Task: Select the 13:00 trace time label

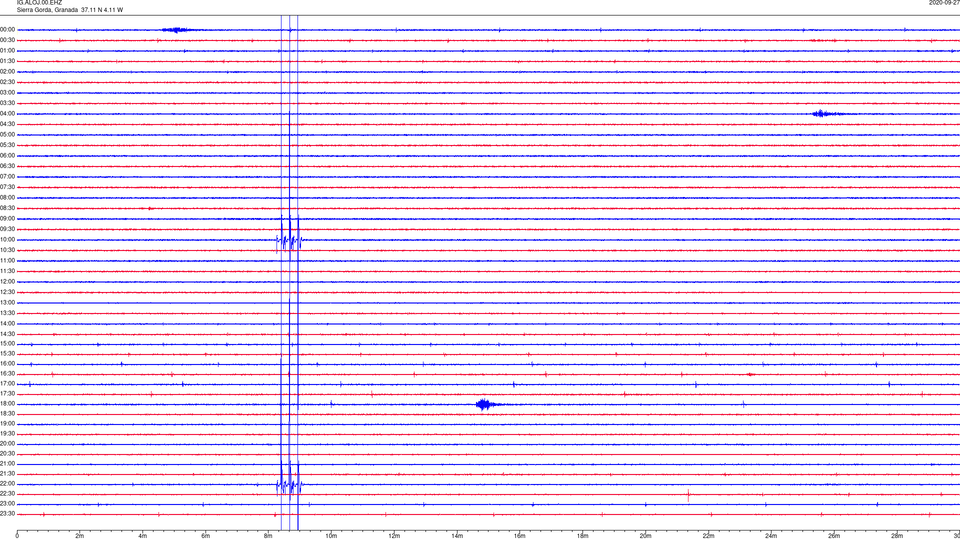Action: point(8,302)
